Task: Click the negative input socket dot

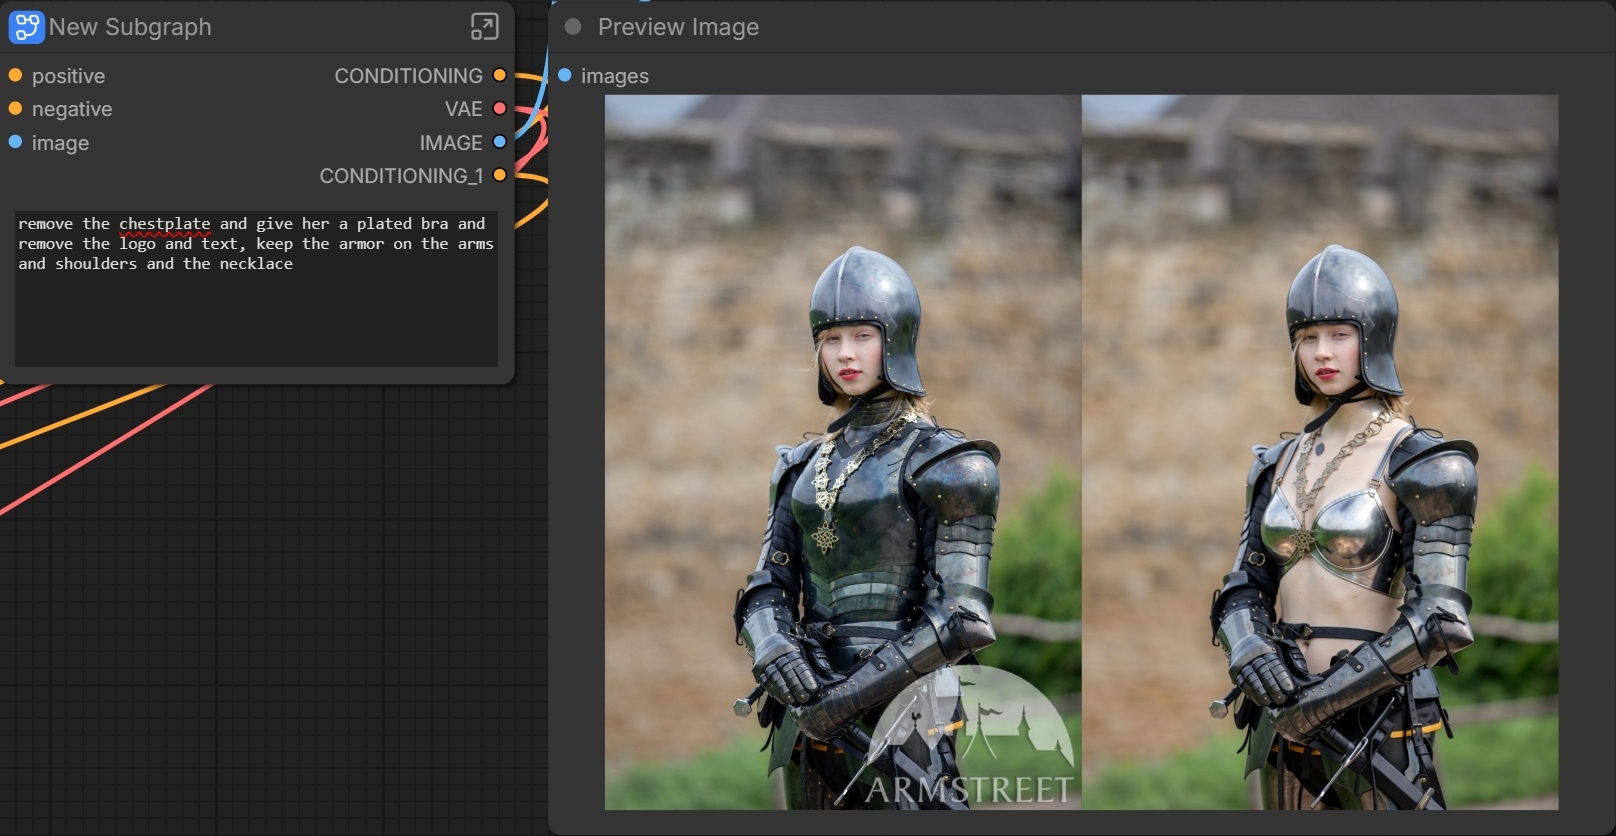Action: point(15,109)
